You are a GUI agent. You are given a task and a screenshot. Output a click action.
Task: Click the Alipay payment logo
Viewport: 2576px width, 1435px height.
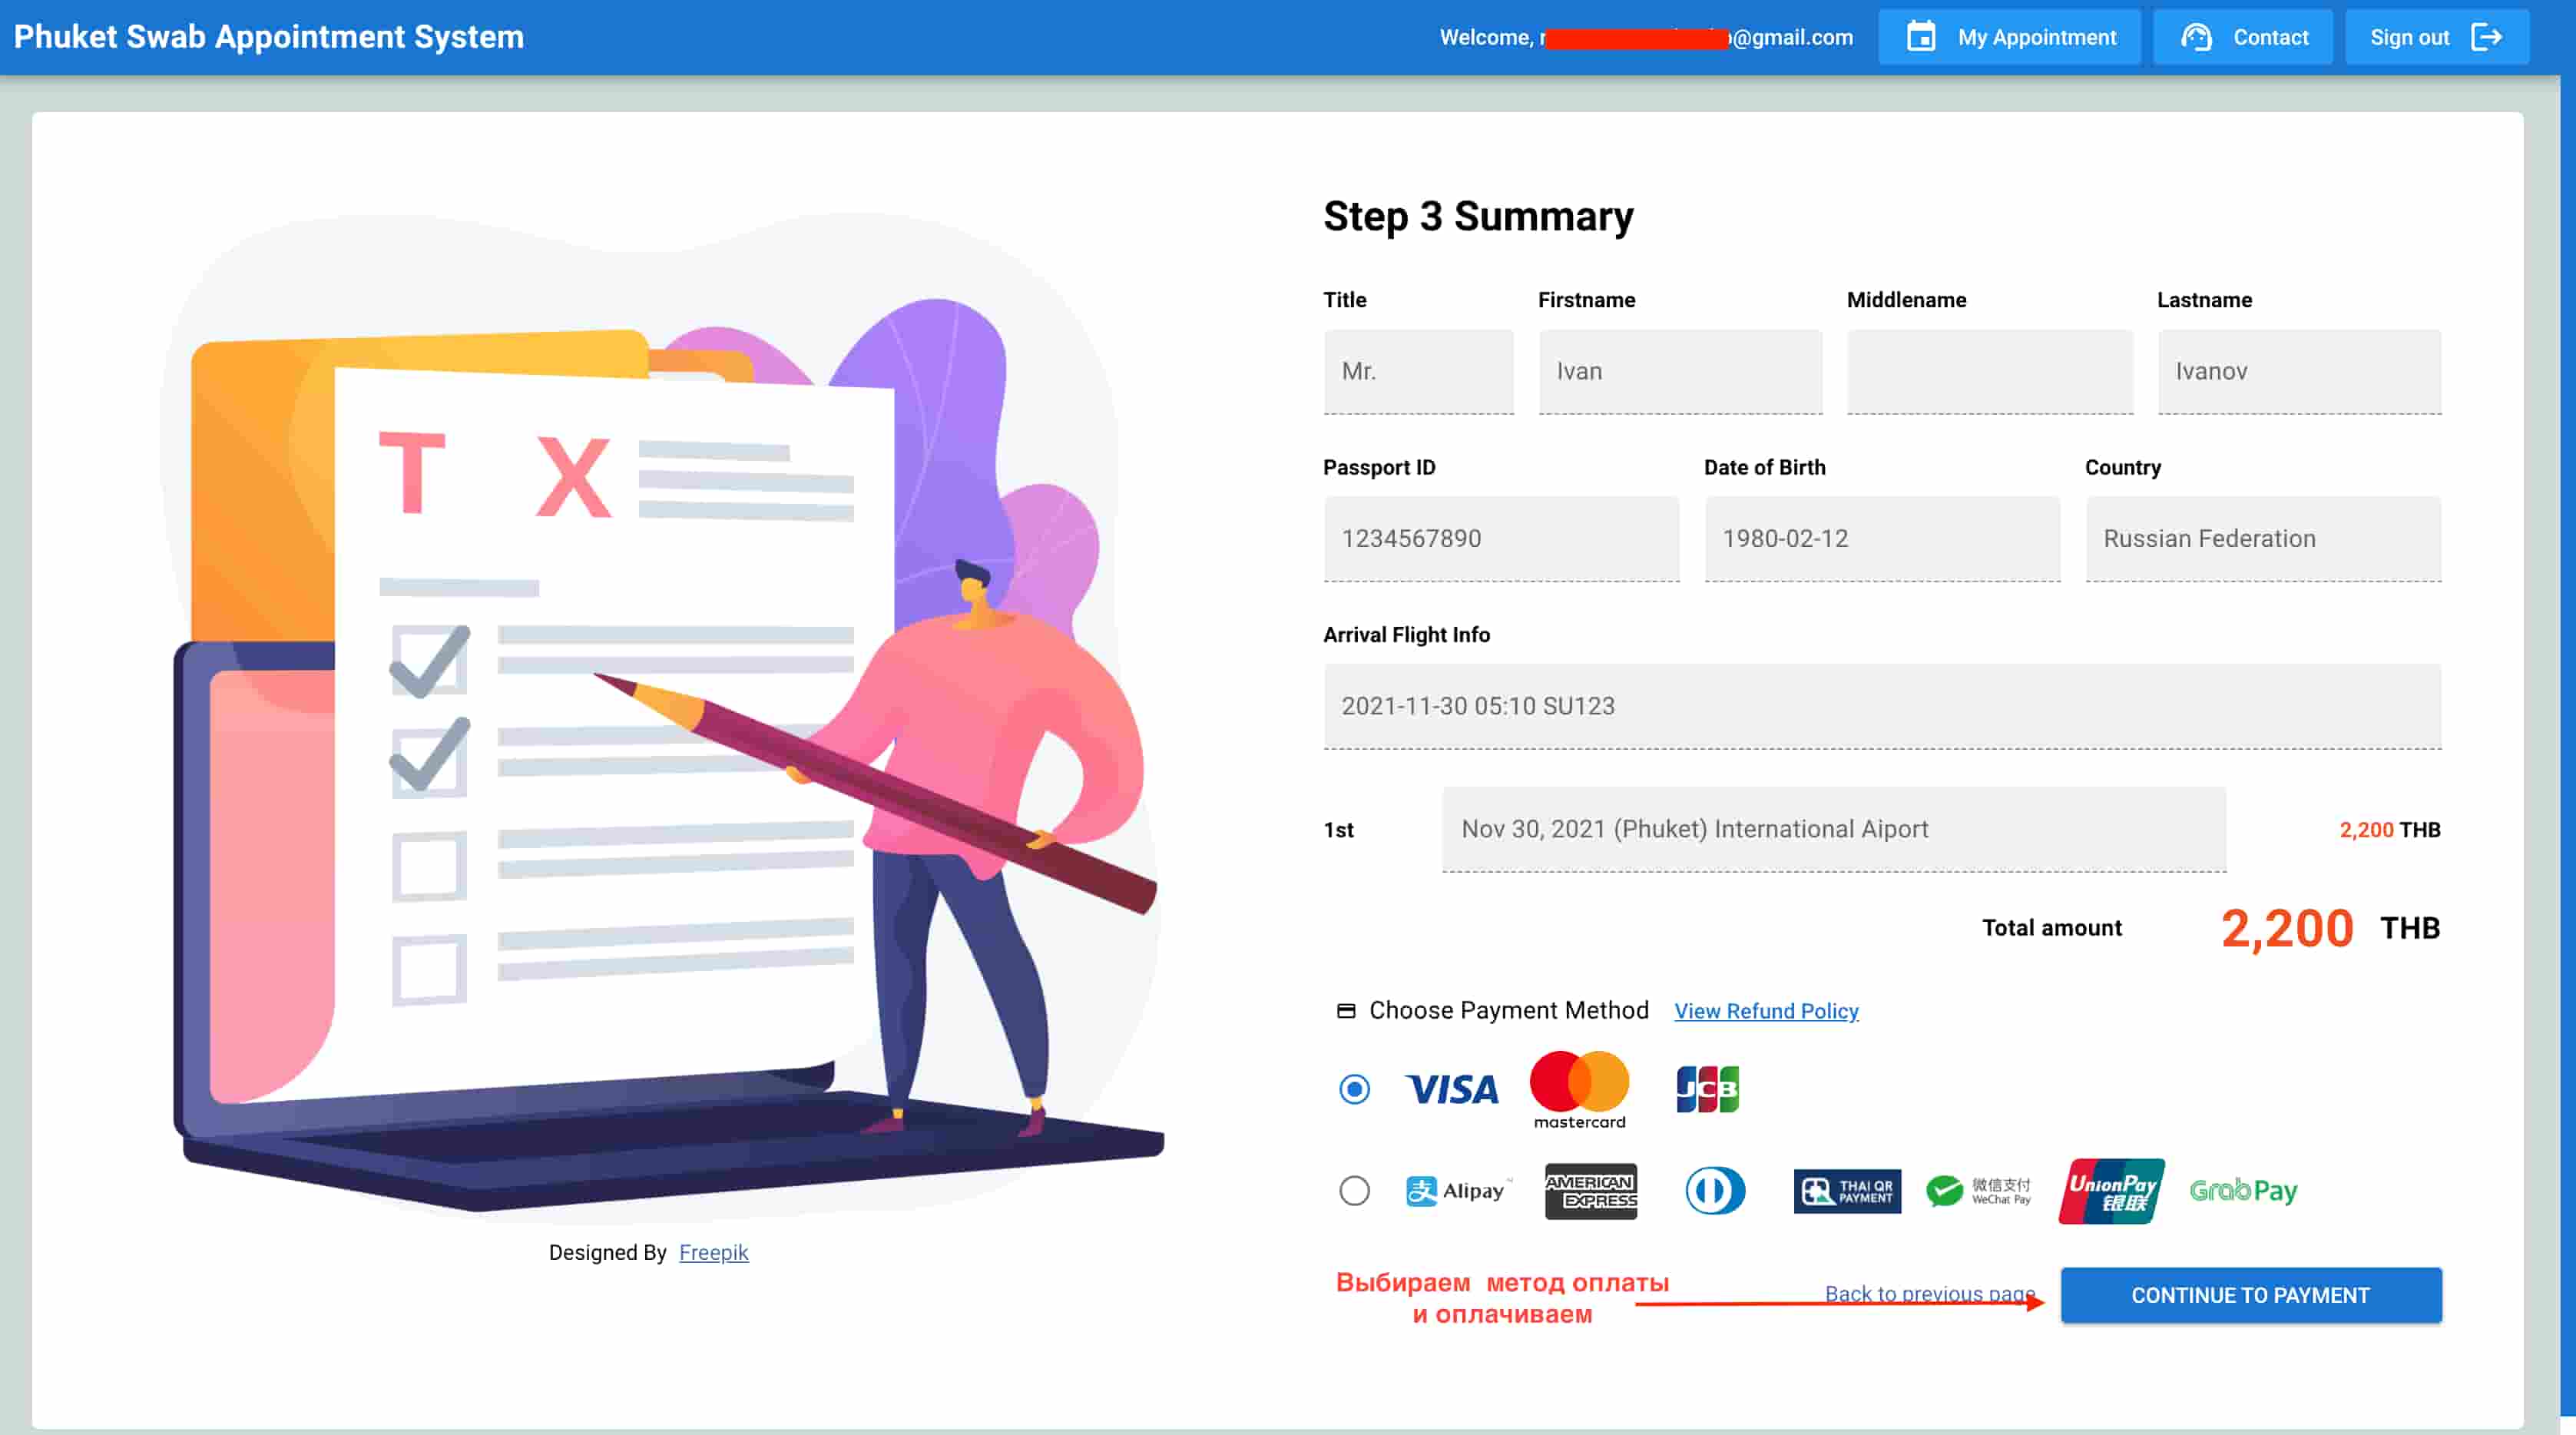point(1456,1190)
